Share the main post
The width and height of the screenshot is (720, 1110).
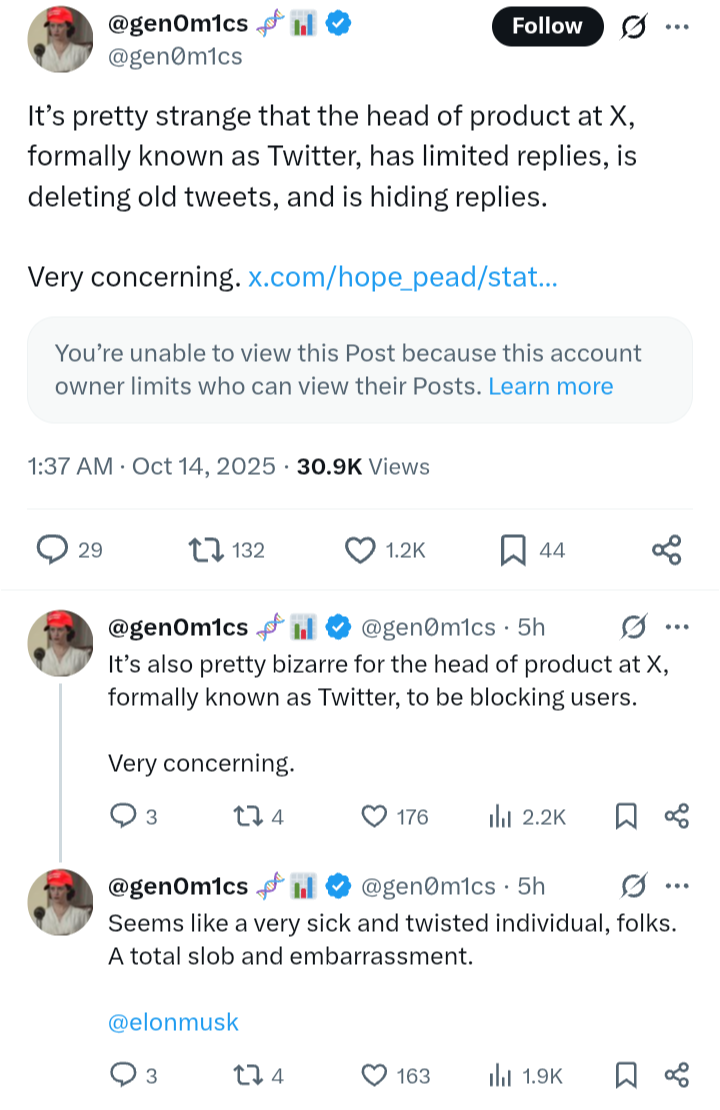[x=666, y=549]
